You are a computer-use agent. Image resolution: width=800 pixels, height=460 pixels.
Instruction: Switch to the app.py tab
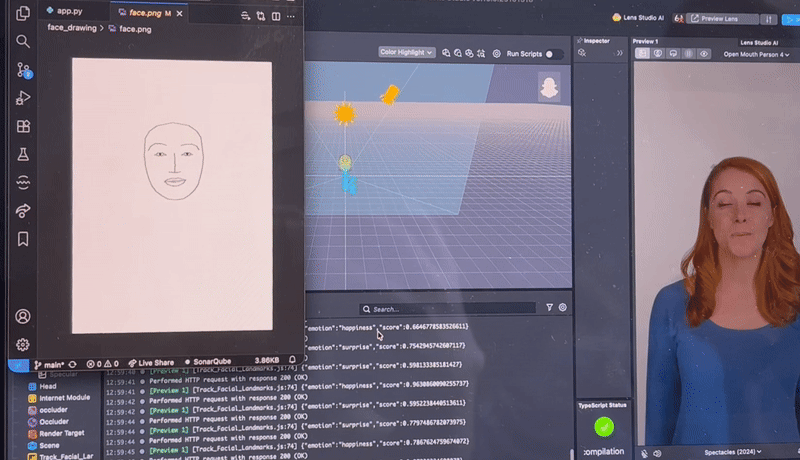[65, 11]
